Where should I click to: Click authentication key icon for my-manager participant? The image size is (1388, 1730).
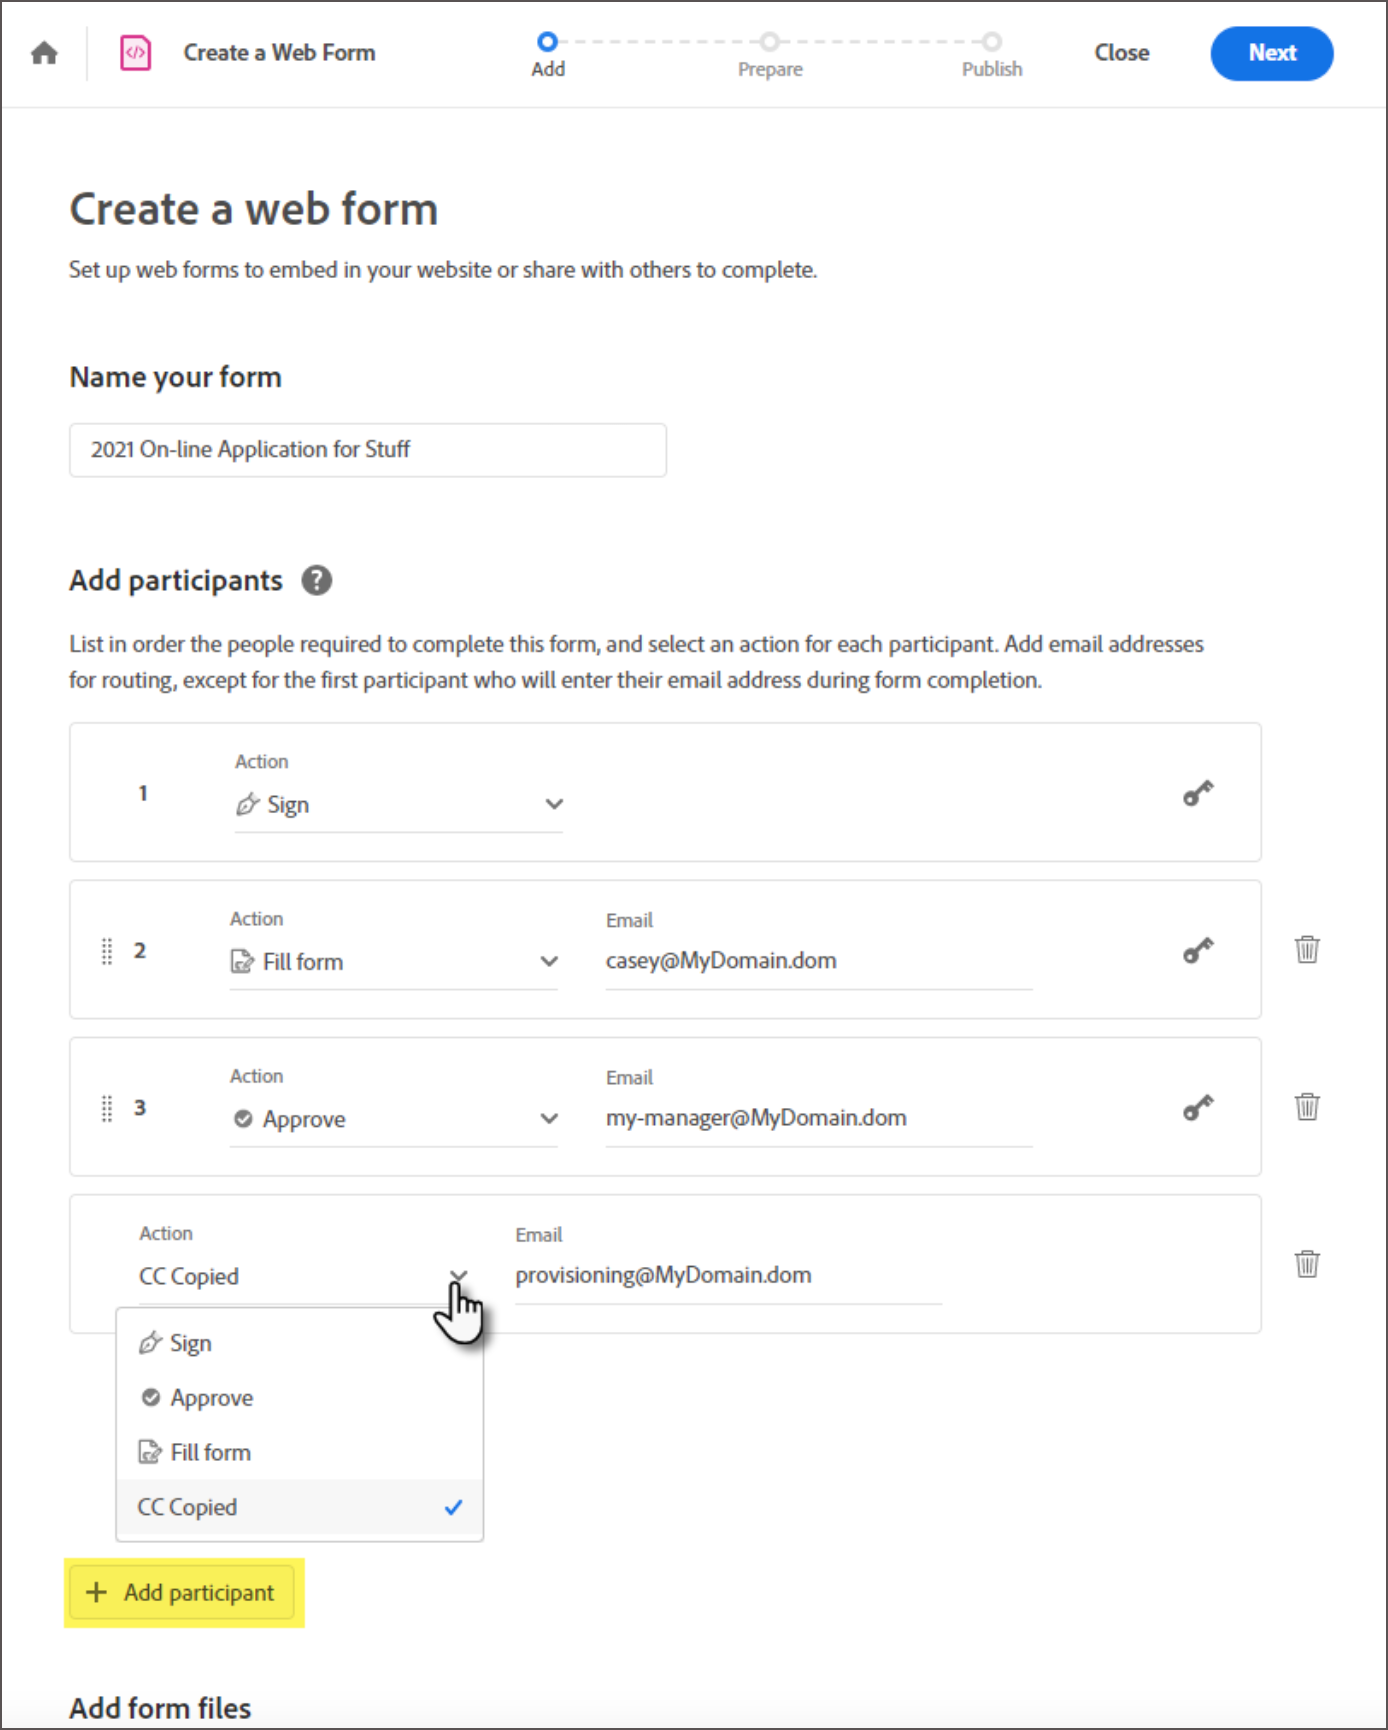point(1198,1108)
